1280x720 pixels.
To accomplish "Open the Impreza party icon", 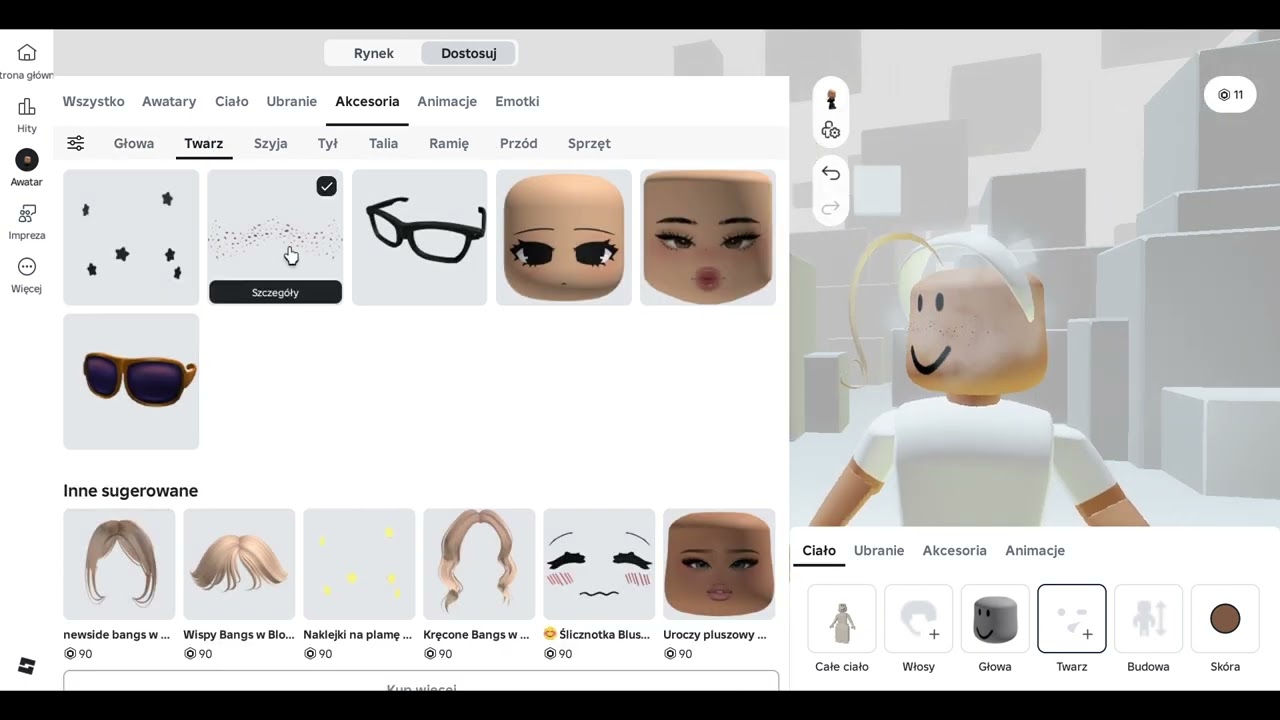I will (27, 213).
